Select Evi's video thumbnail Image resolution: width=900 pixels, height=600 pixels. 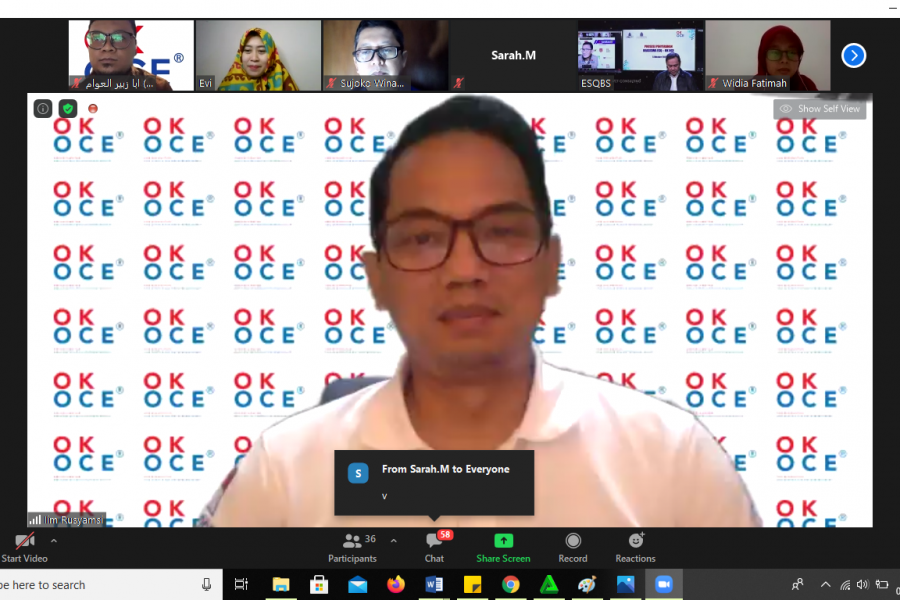pyautogui.click(x=258, y=56)
